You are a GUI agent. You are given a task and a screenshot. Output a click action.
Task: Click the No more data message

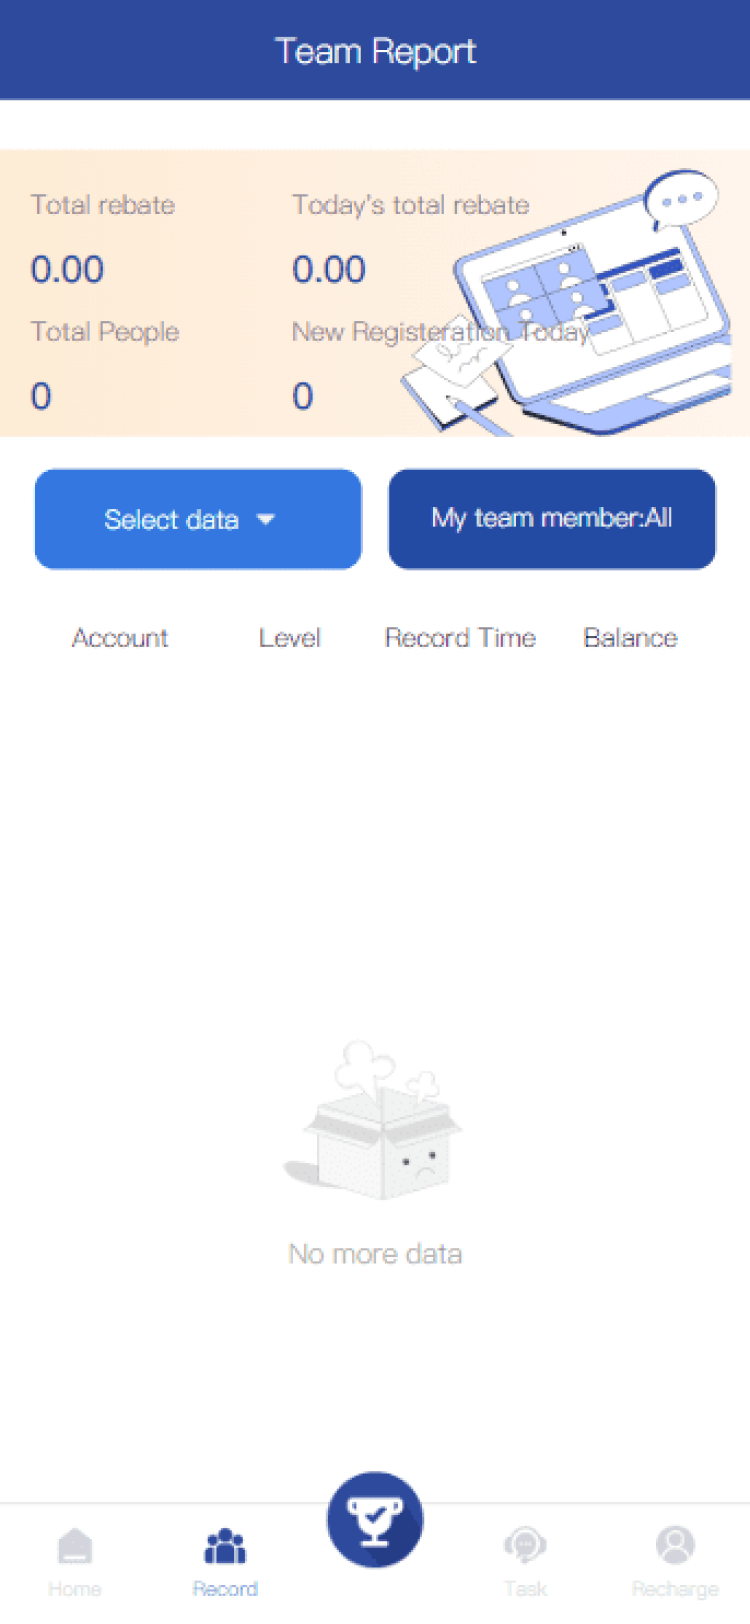375,1254
